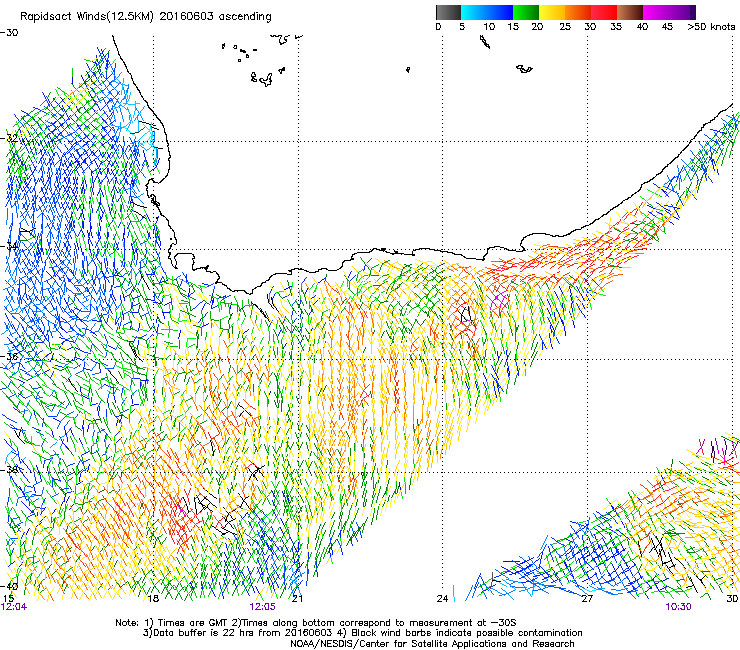Click the red 30-35 knots legend swatch
Screen dimensions: 740x650
(604, 12)
